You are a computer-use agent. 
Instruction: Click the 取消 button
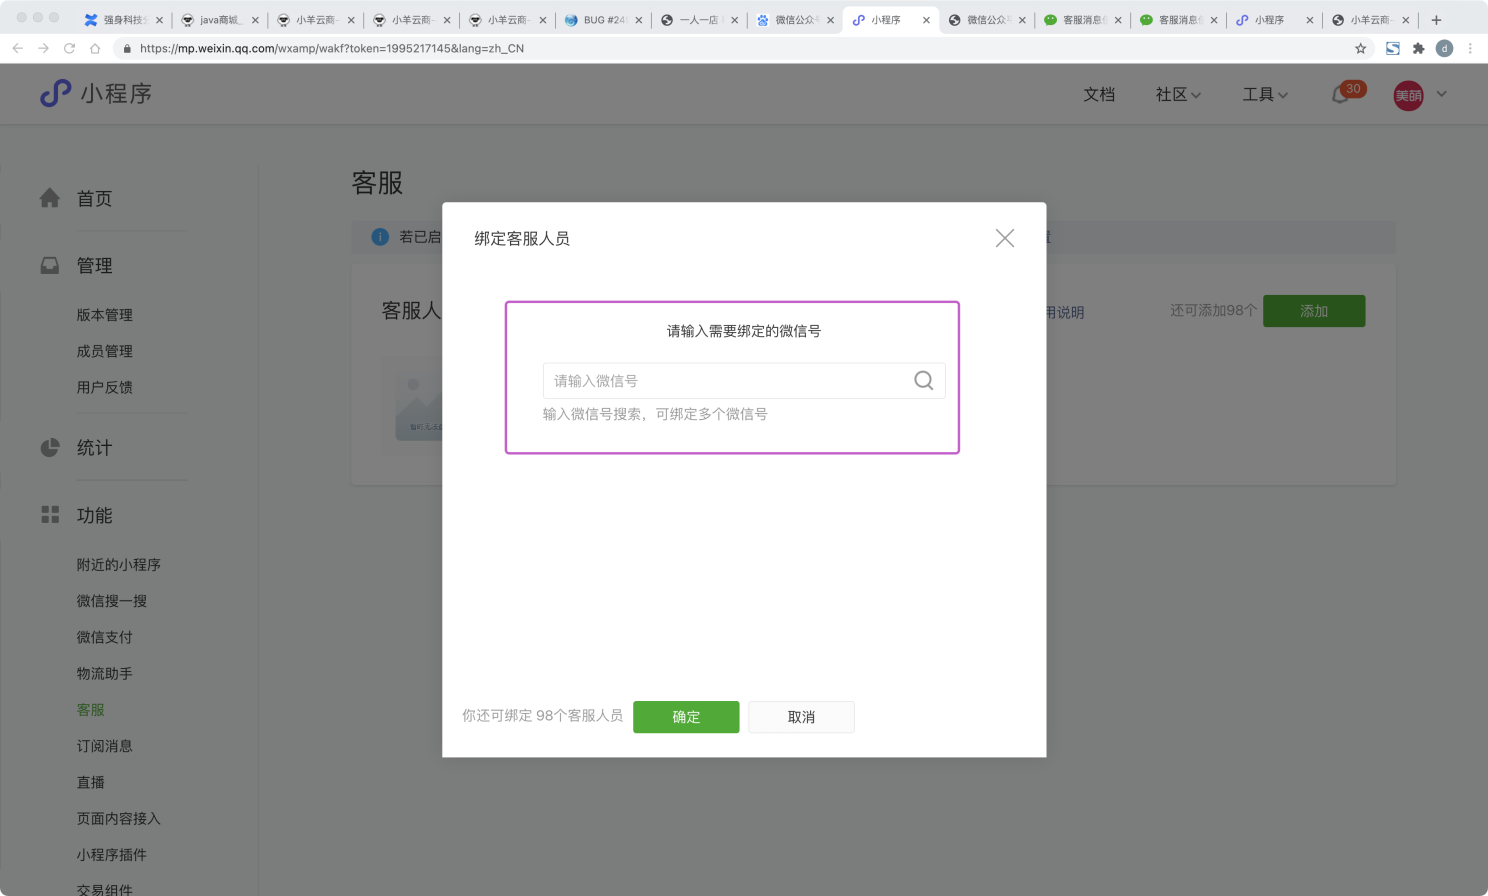(x=801, y=717)
